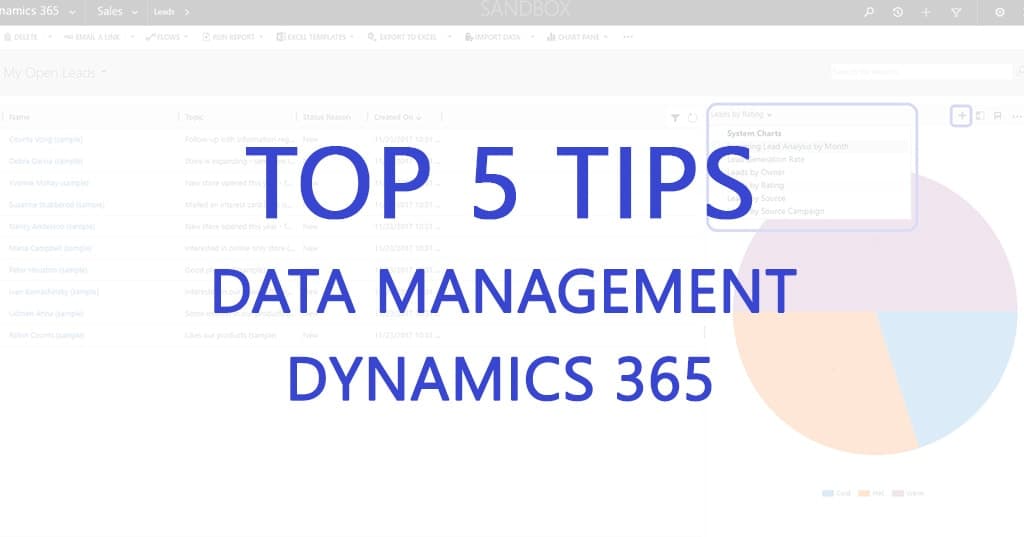The width and height of the screenshot is (1024, 537).
Task: Open lead Nancy Anderson (sample)
Action: (52, 227)
